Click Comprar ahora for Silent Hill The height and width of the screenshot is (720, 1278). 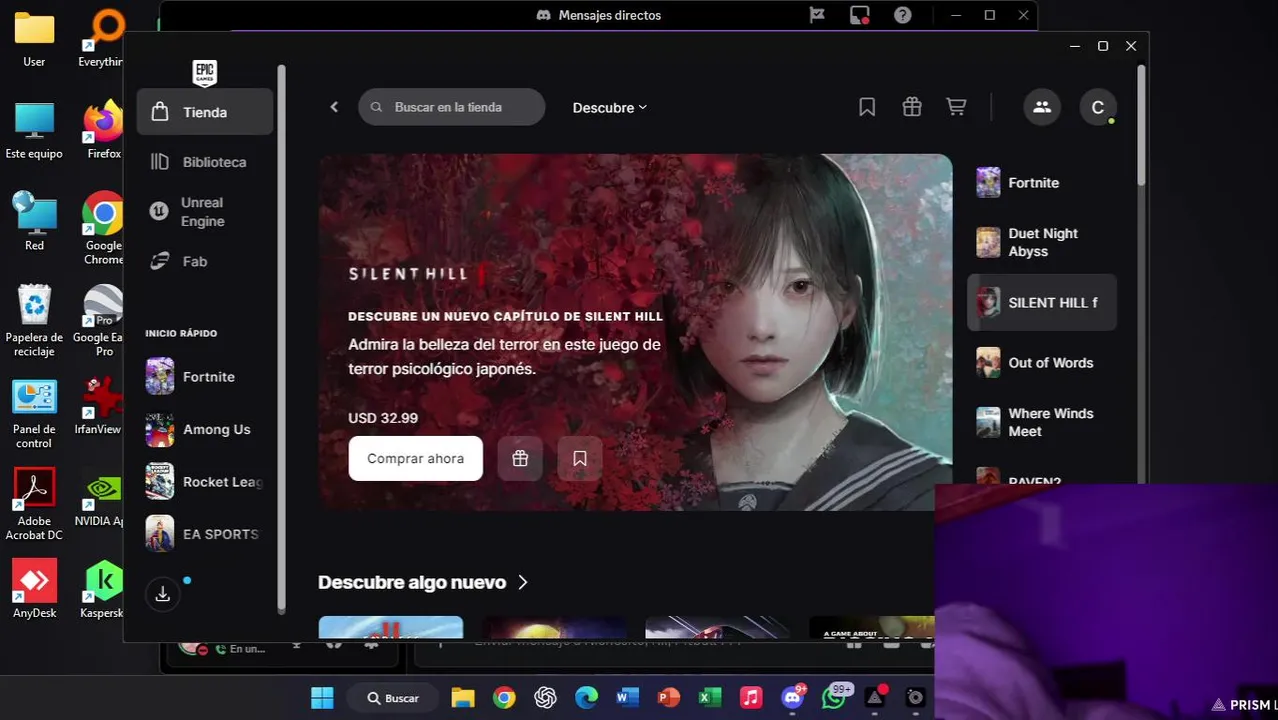tap(416, 458)
